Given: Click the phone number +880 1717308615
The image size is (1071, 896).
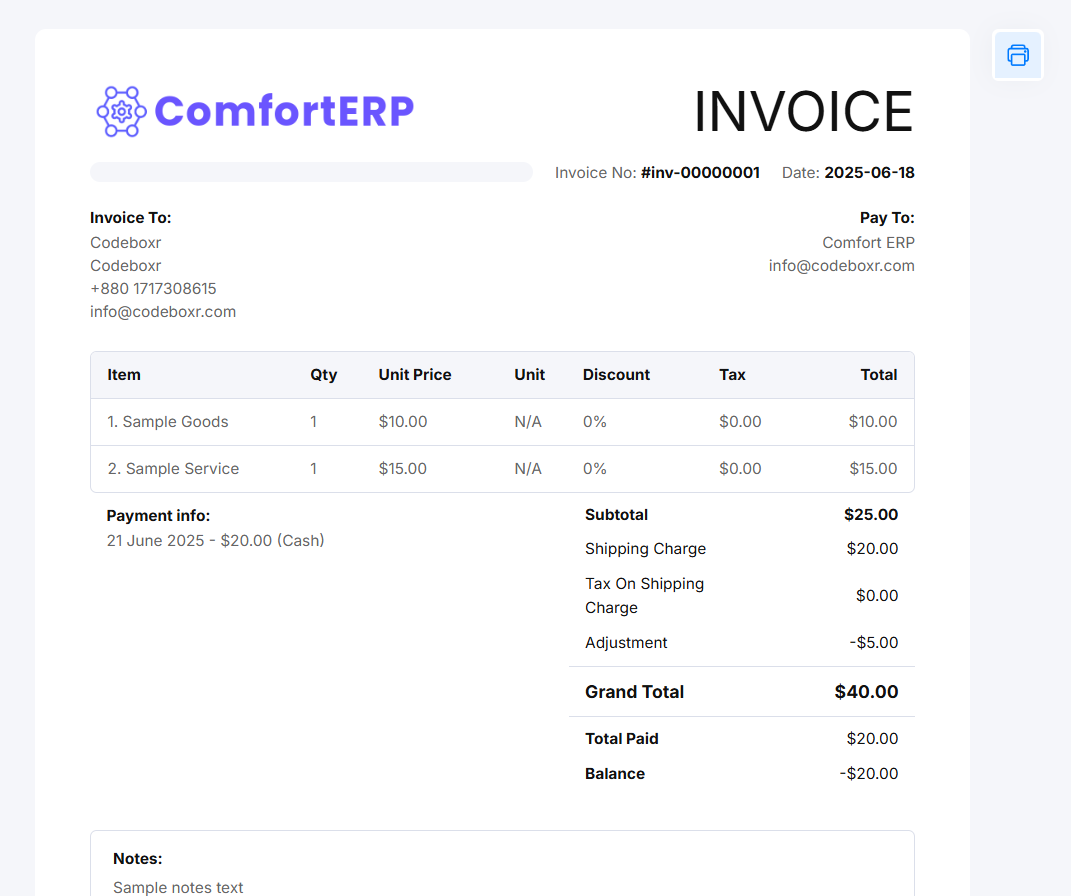Looking at the screenshot, I should [153, 289].
